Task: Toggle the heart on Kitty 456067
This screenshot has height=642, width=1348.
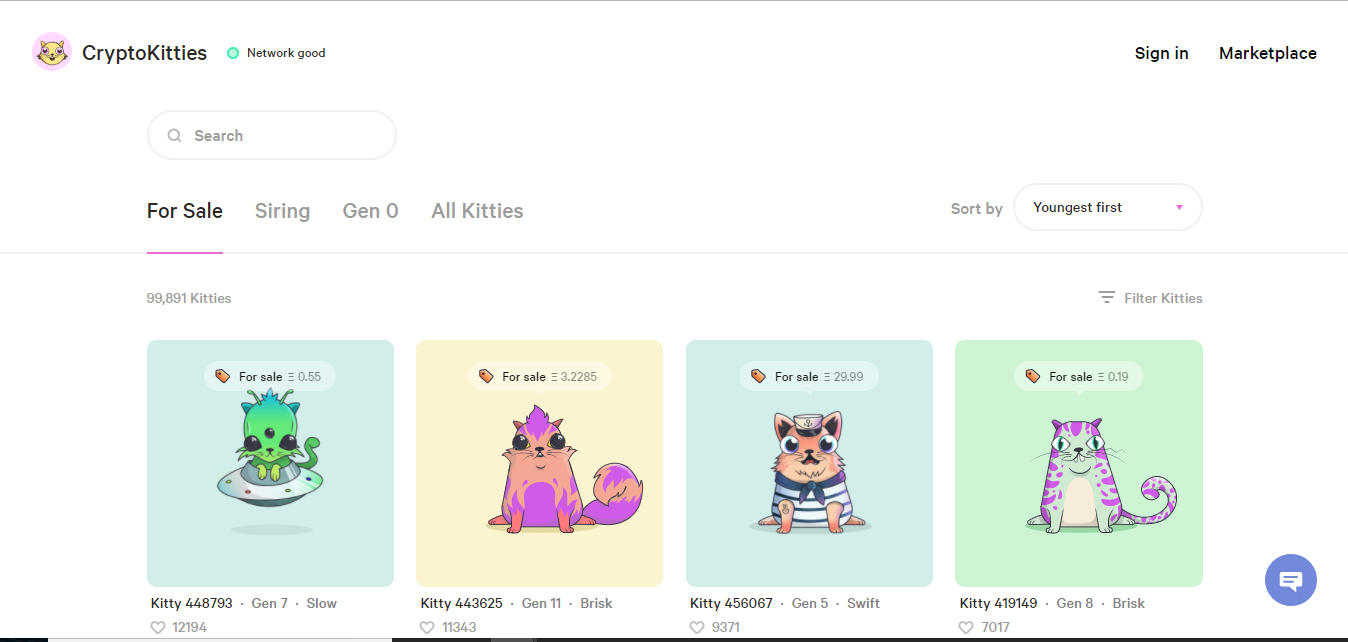Action: coord(697,627)
